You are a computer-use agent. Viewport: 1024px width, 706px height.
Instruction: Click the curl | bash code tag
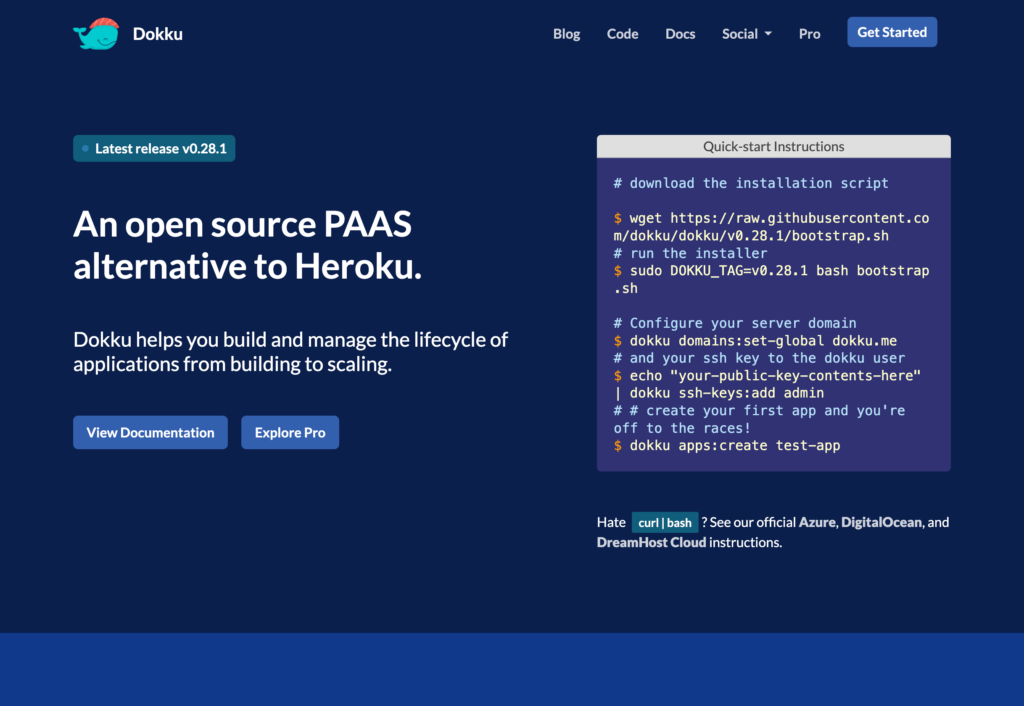[664, 523]
